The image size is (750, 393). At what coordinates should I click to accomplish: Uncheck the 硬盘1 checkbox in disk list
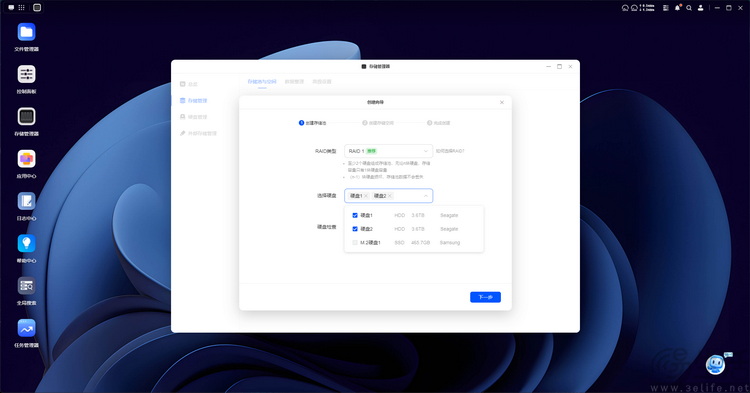coord(355,216)
